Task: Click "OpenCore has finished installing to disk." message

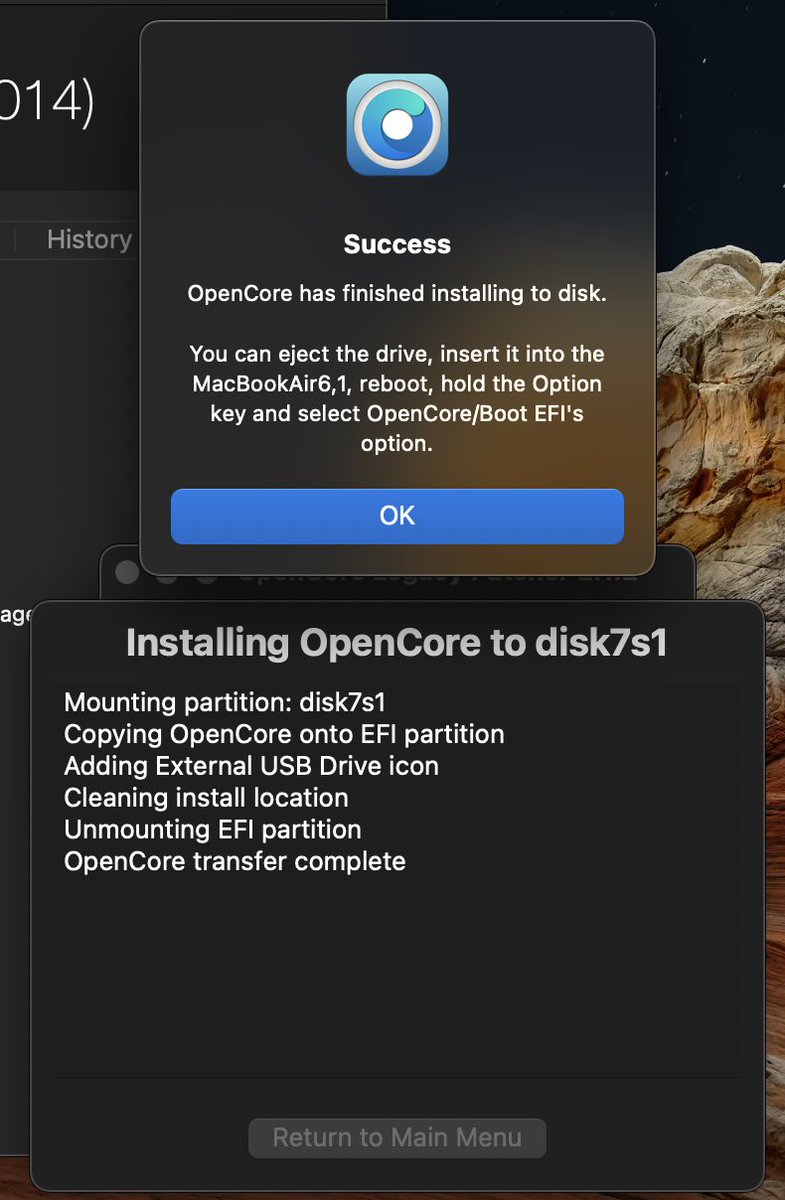Action: [x=397, y=295]
